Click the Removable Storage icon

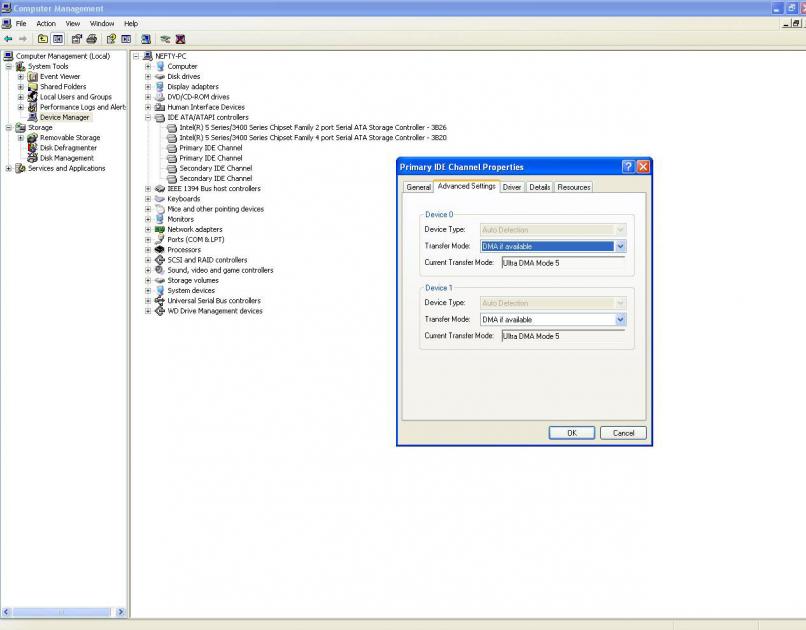[x=32, y=138]
